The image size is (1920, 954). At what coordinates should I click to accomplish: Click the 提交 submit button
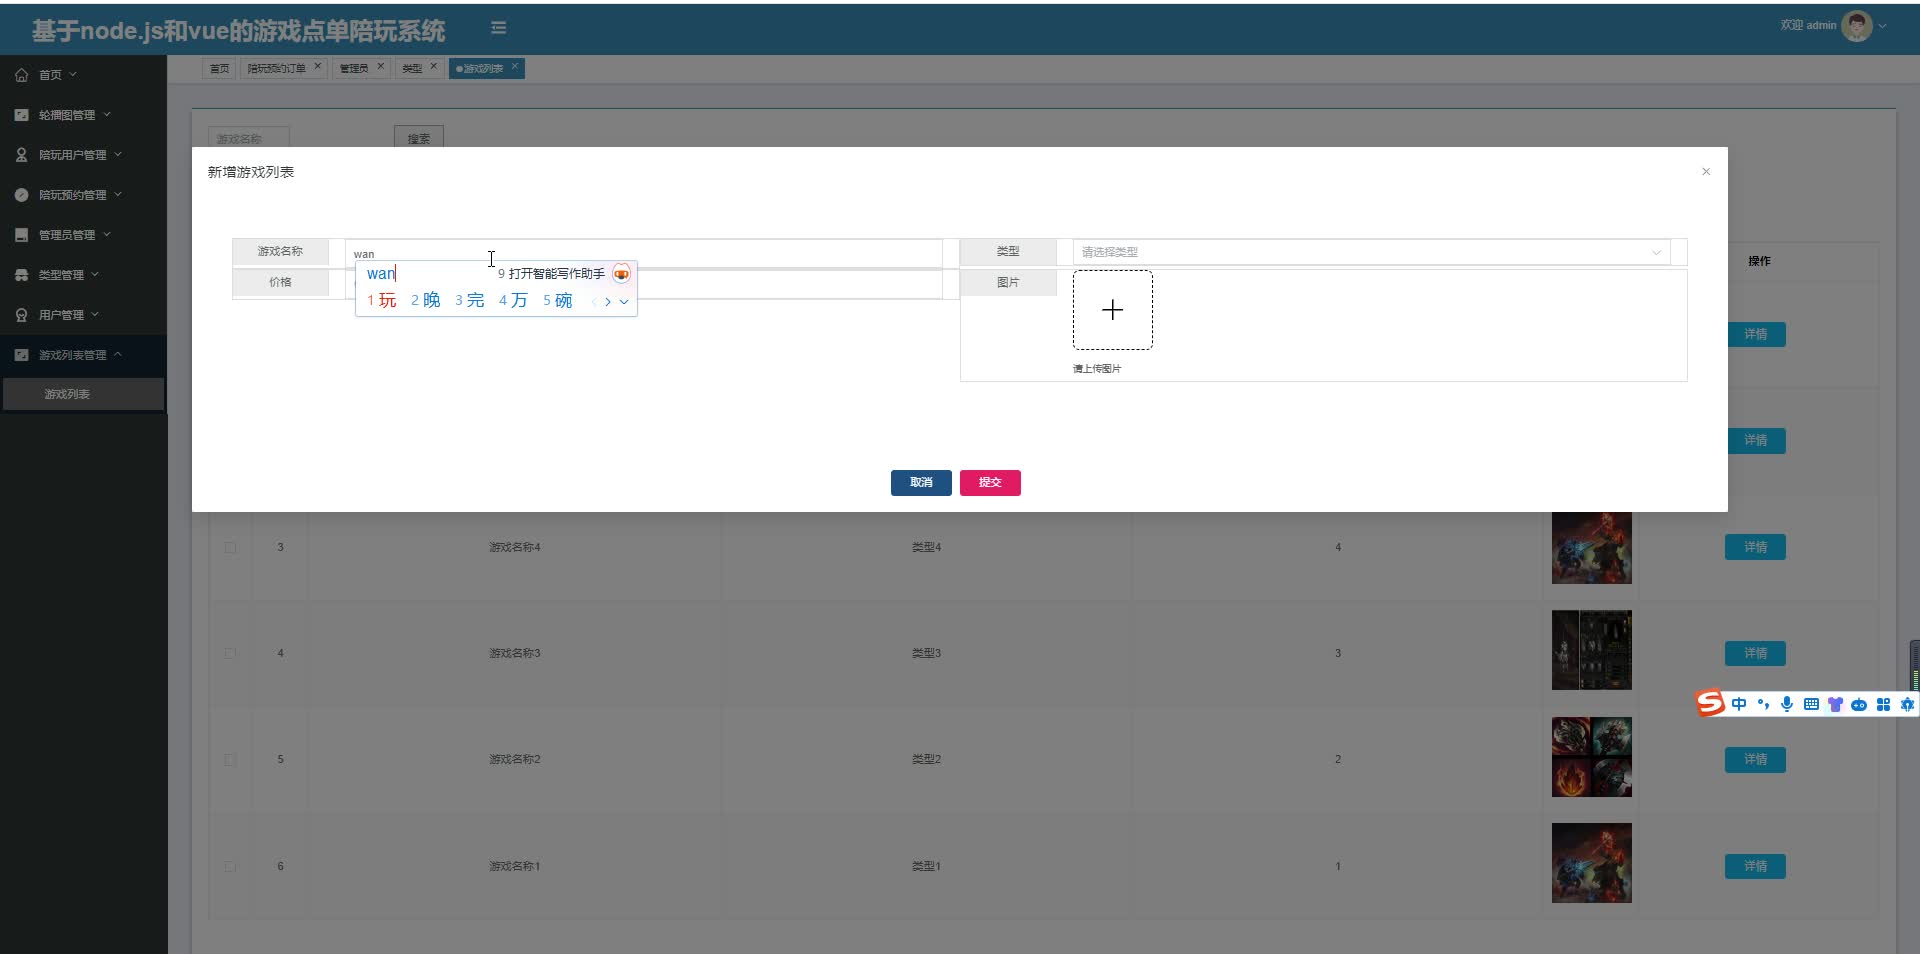point(990,483)
